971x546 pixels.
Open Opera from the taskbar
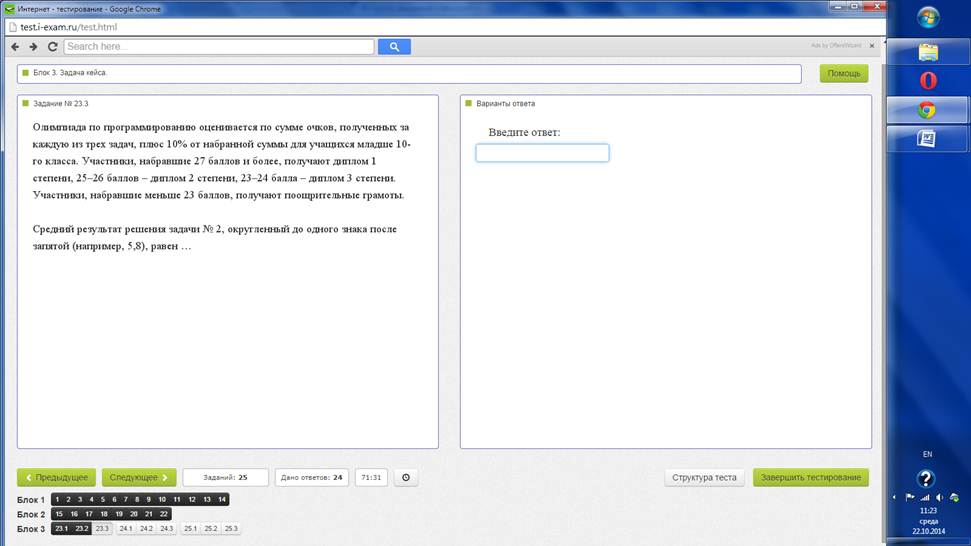(927, 81)
